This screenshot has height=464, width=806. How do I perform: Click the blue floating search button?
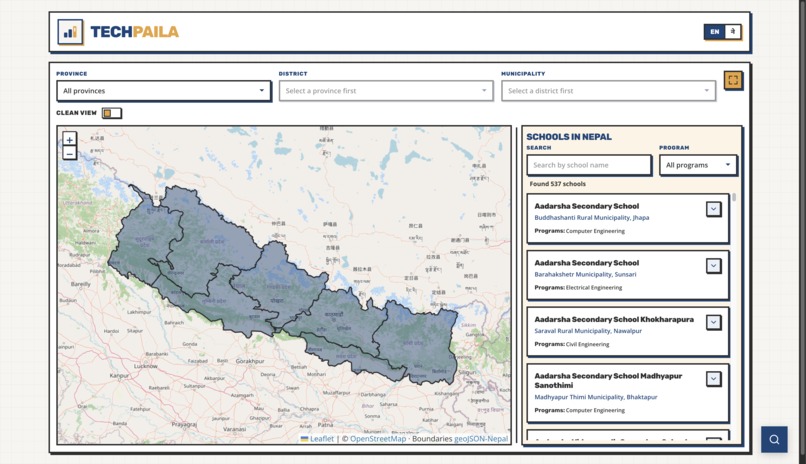pos(774,439)
